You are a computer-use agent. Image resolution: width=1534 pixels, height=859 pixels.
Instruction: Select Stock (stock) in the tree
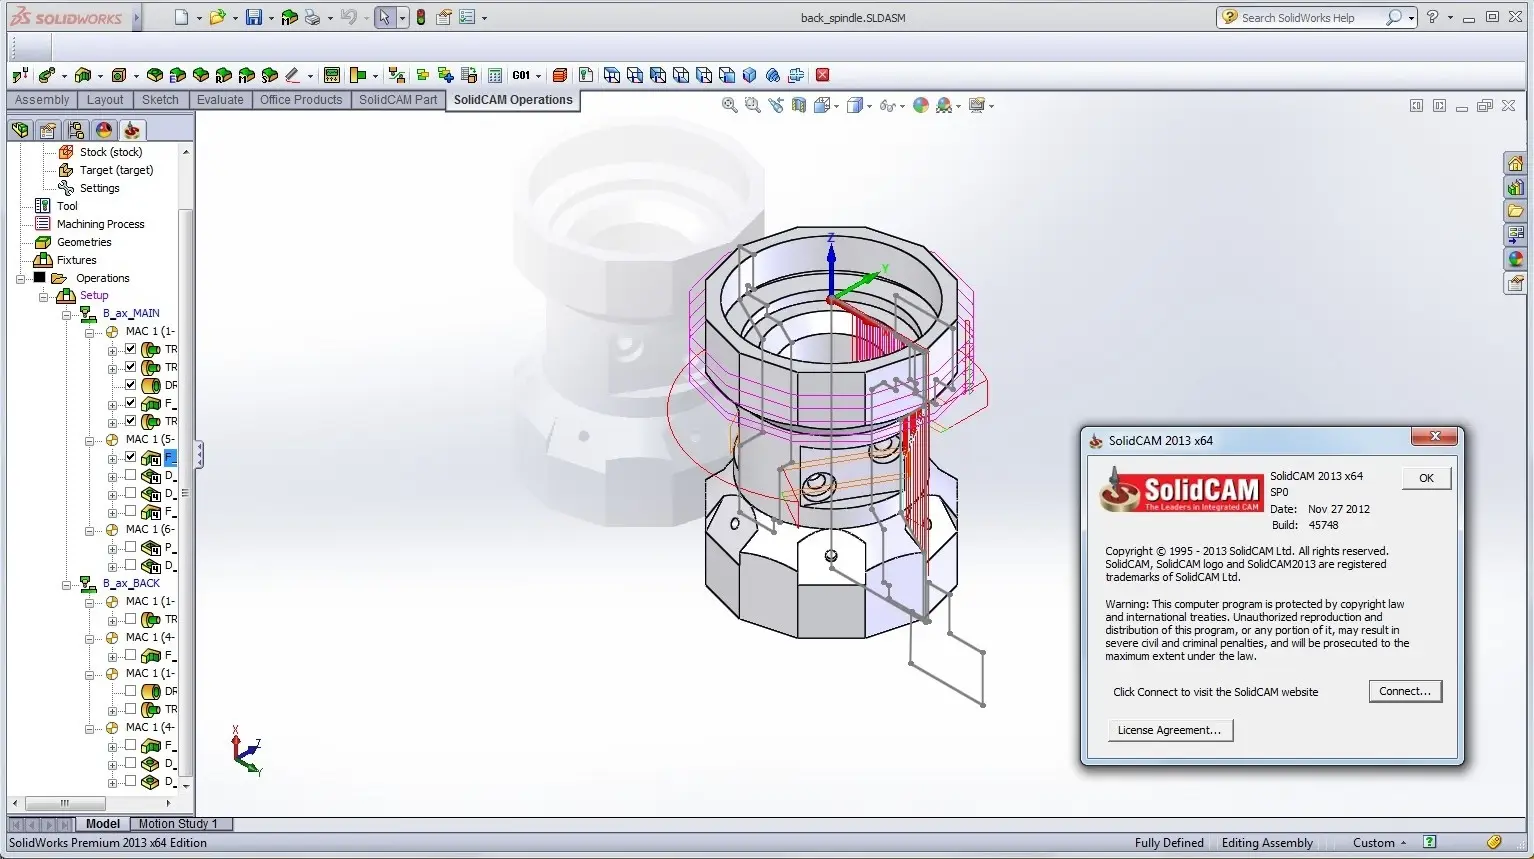(111, 152)
